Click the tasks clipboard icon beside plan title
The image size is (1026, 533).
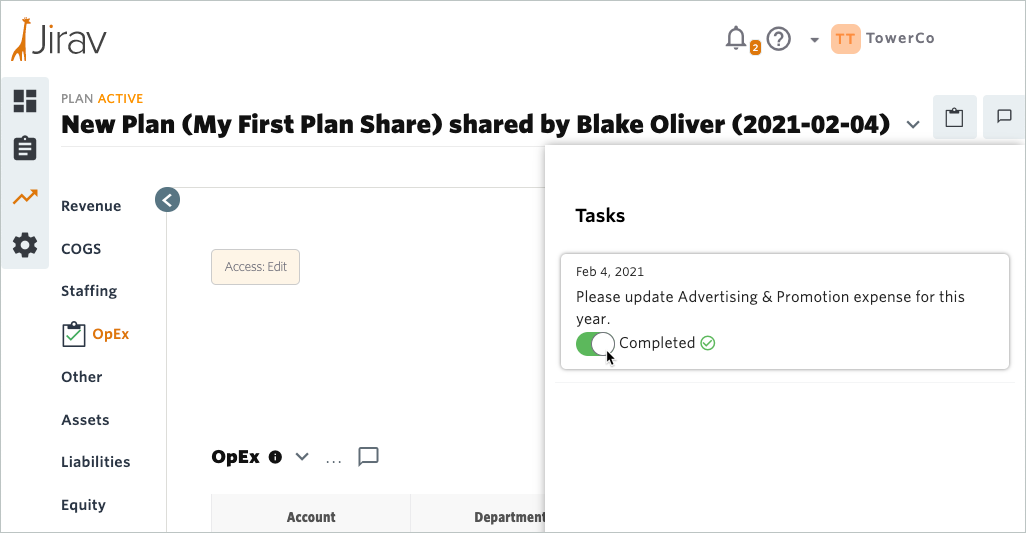coord(954,117)
